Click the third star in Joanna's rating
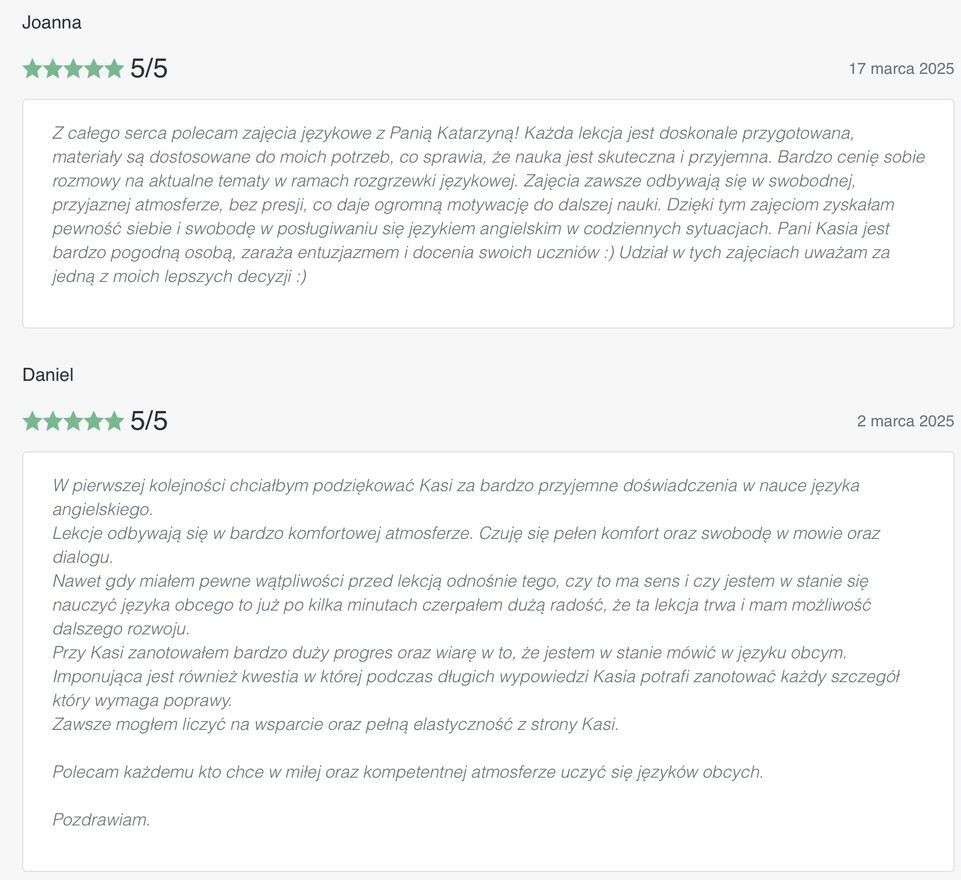 click(x=73, y=69)
